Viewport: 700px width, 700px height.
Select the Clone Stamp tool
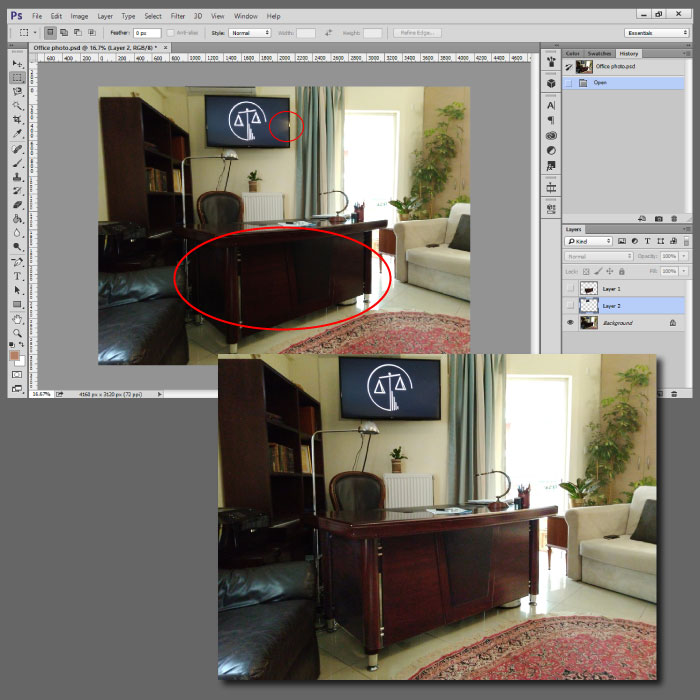17,176
